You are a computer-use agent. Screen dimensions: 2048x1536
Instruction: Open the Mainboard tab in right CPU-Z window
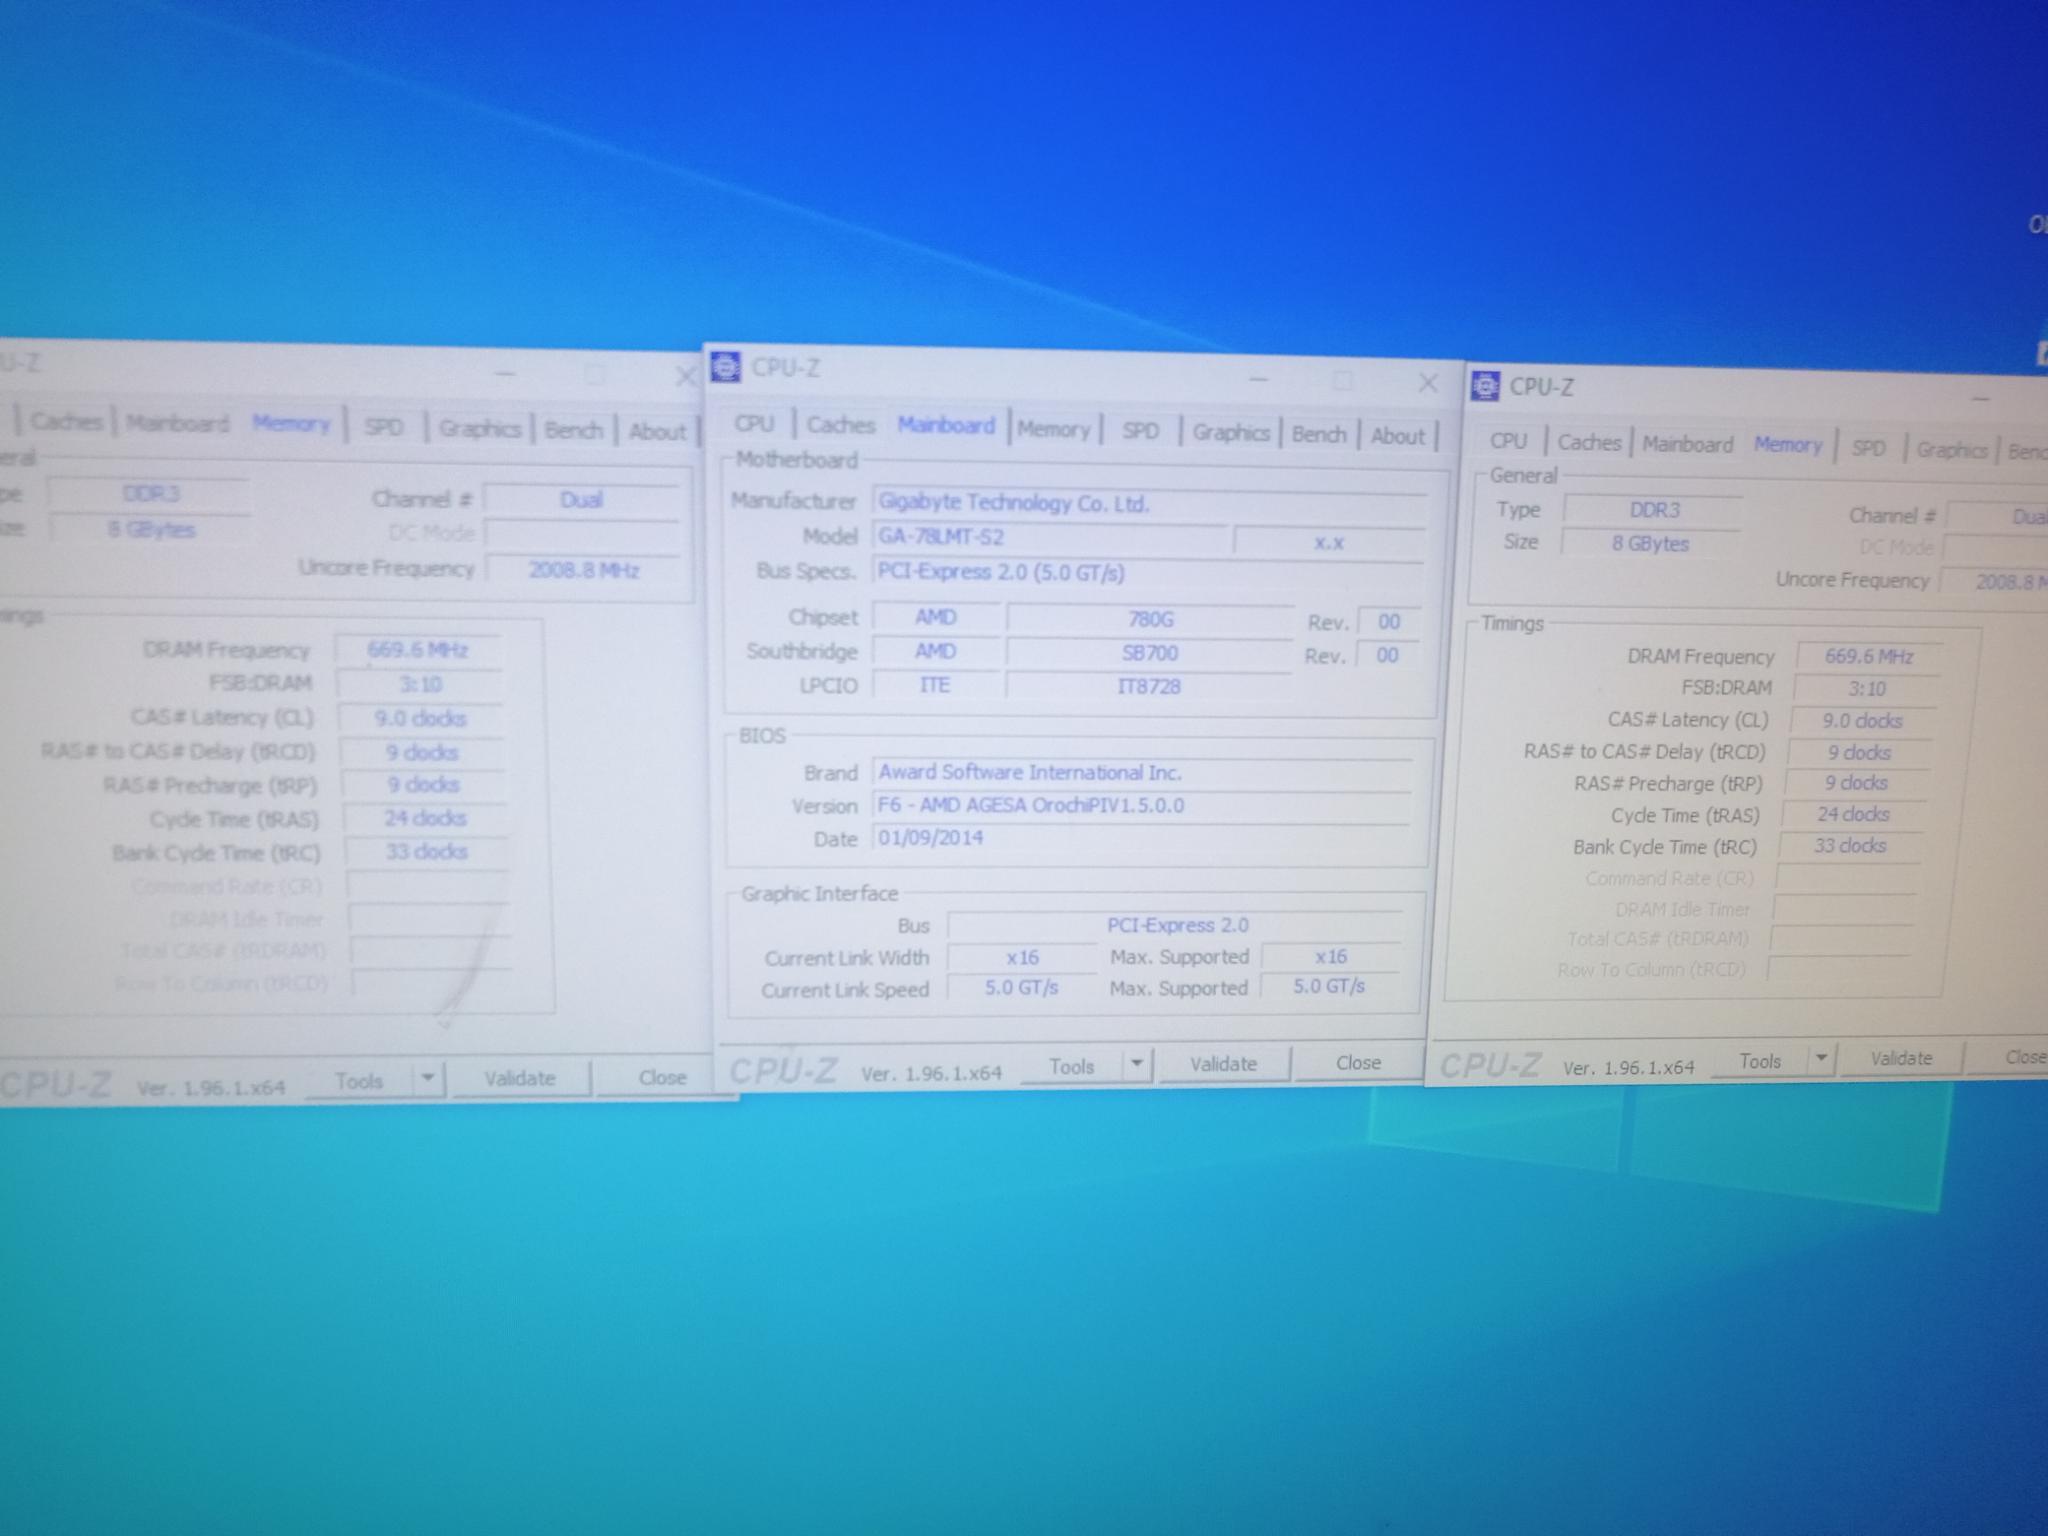click(1688, 444)
